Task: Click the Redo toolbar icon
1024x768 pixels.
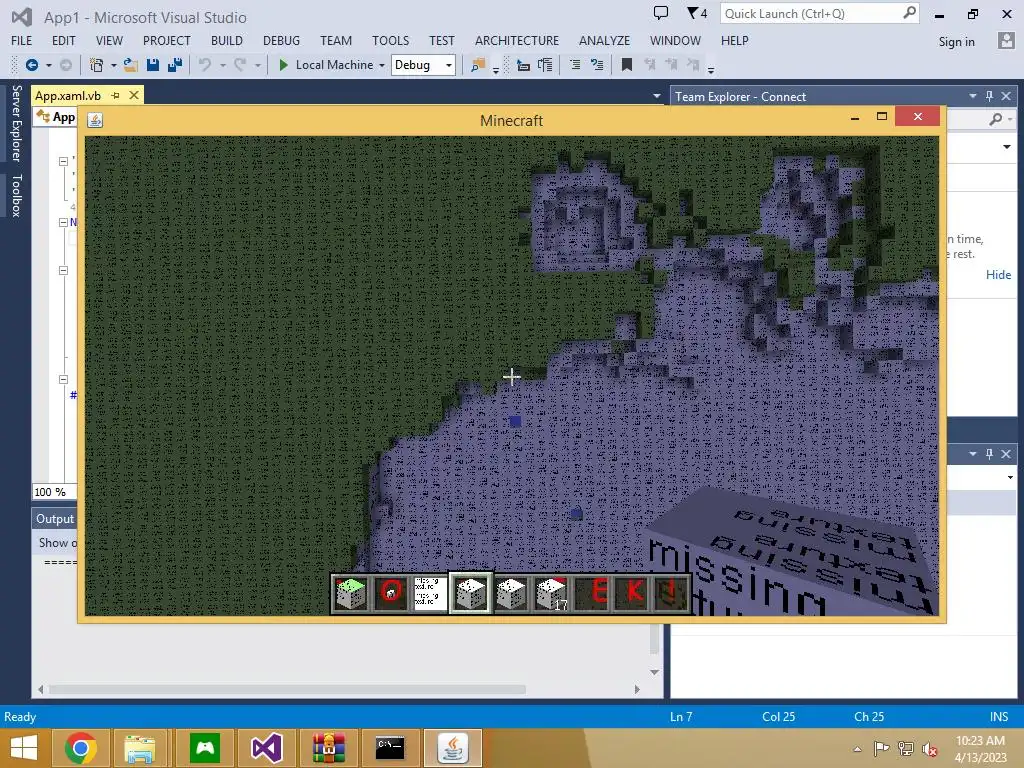Action: click(240, 65)
